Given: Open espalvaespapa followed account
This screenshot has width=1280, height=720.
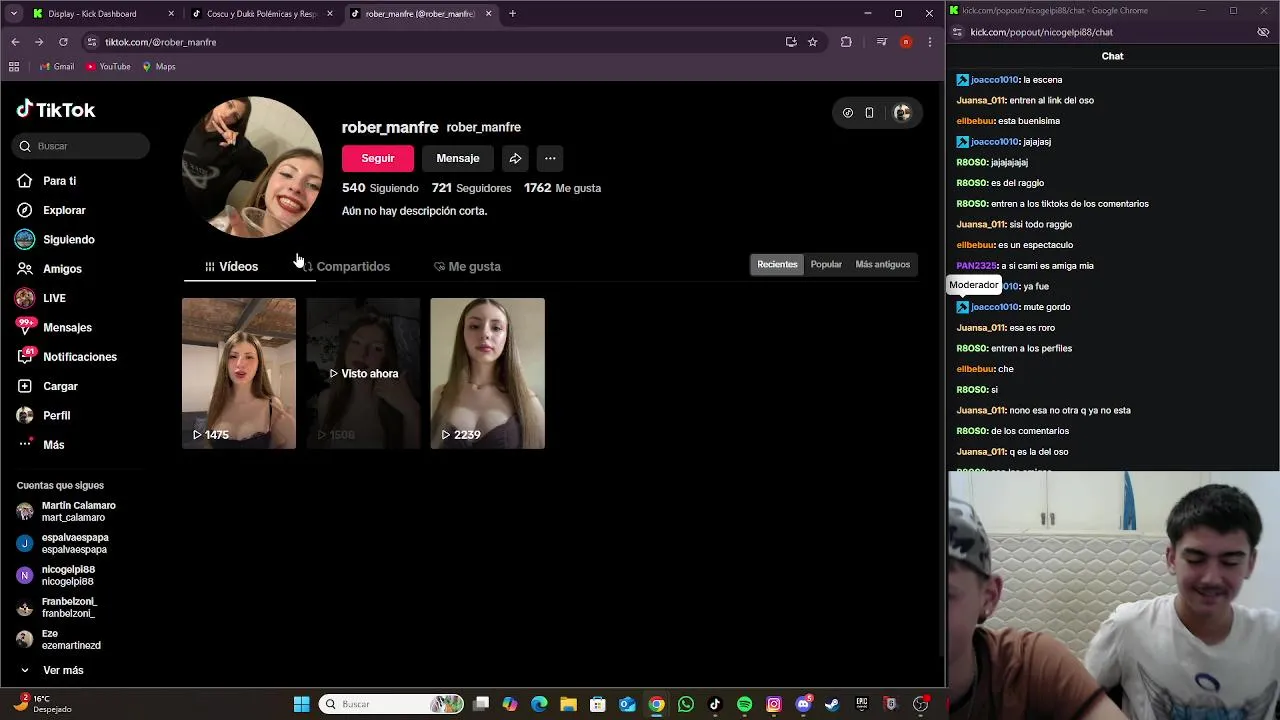Looking at the screenshot, I should [x=63, y=543].
